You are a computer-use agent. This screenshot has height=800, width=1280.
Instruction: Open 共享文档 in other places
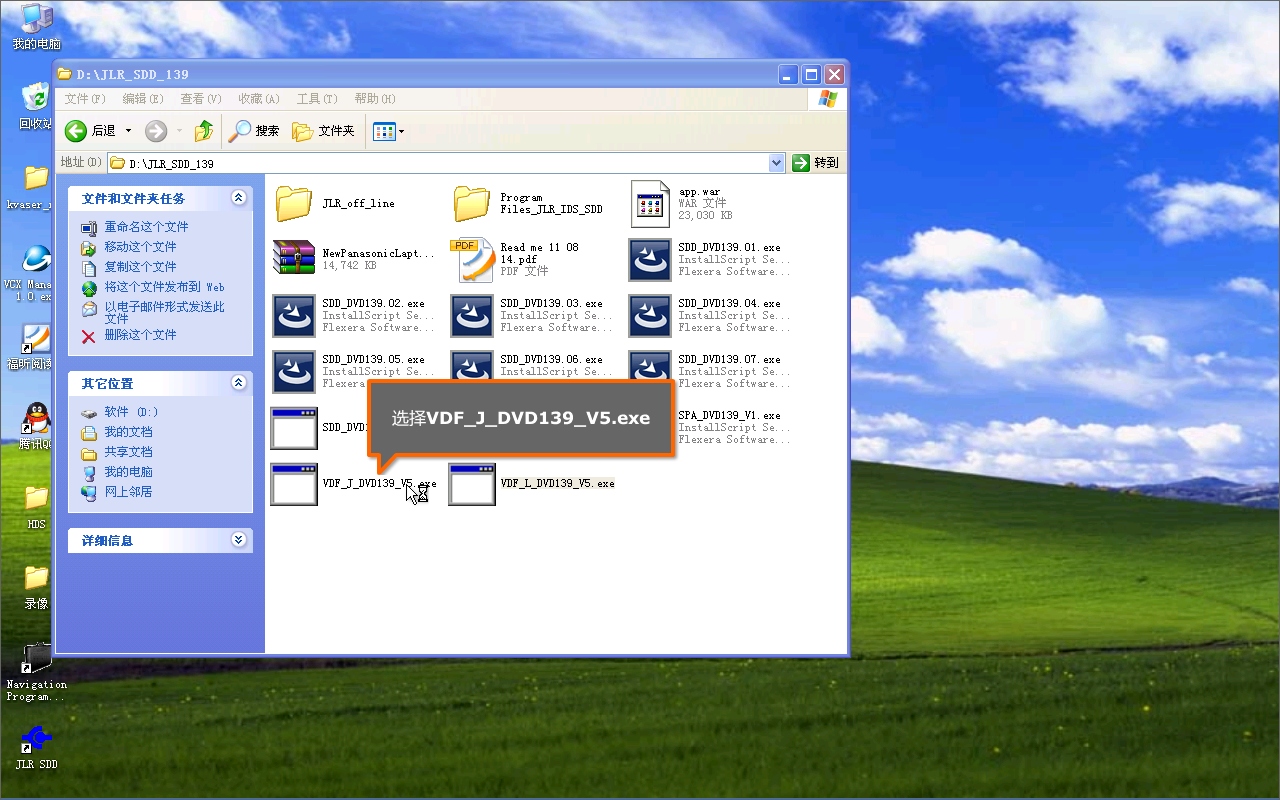128,452
